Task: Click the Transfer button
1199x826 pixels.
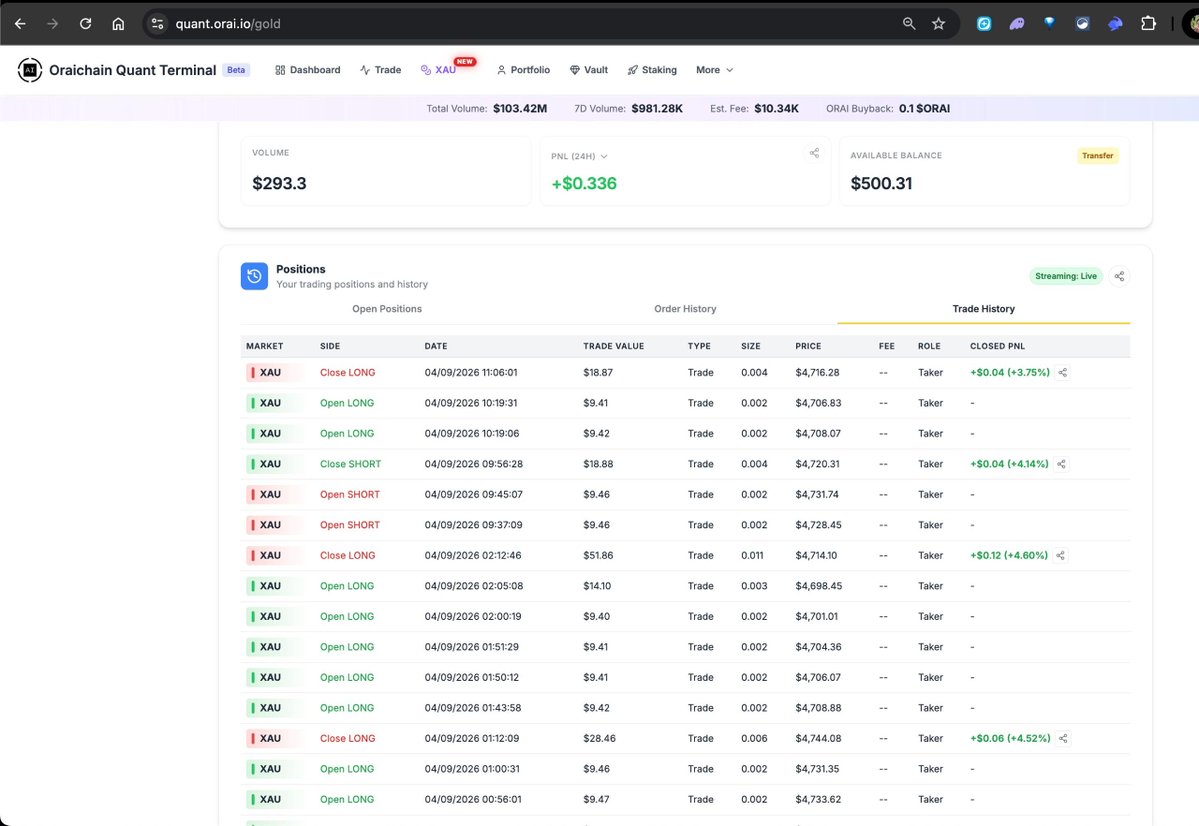Action: click(x=1097, y=155)
